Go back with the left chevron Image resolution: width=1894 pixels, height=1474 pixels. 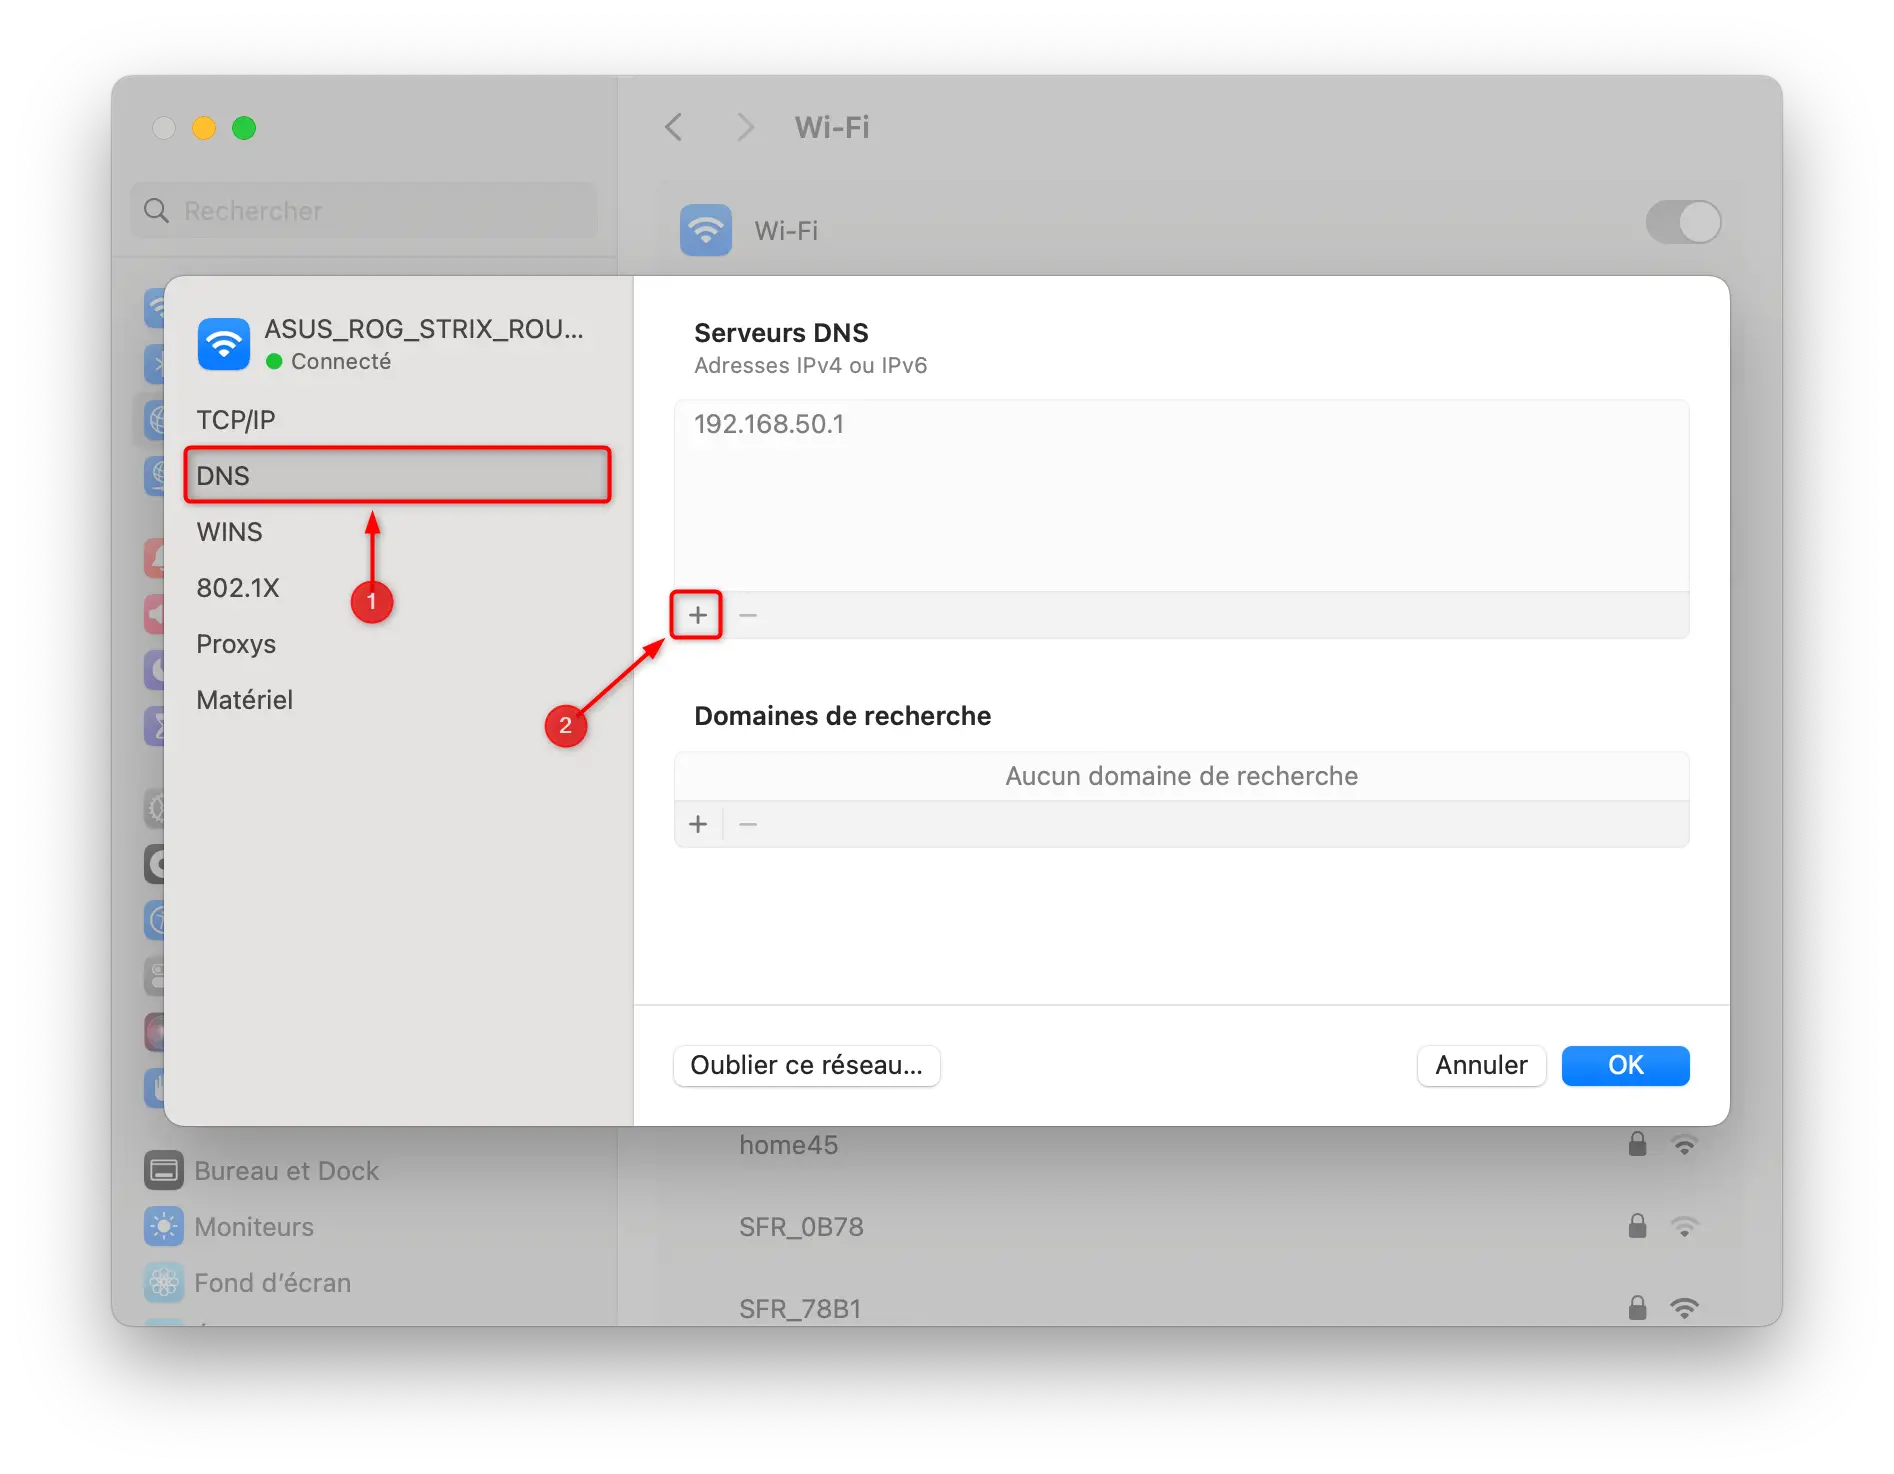(x=674, y=127)
